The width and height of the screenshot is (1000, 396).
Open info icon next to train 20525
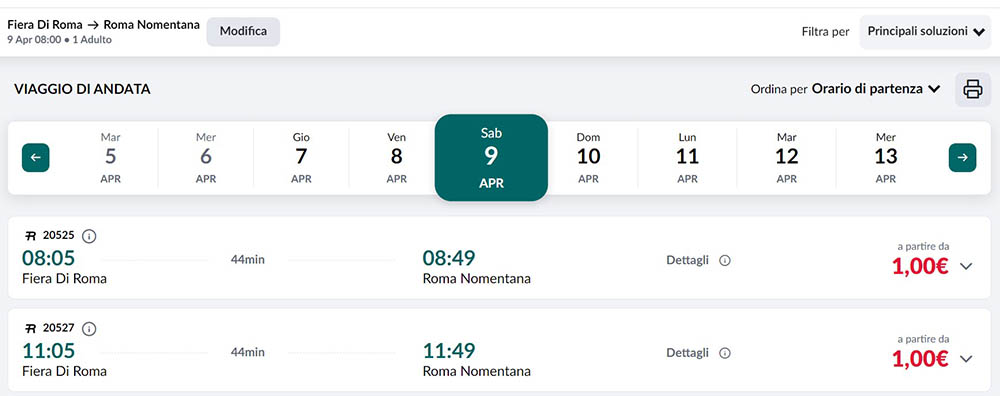(x=89, y=237)
